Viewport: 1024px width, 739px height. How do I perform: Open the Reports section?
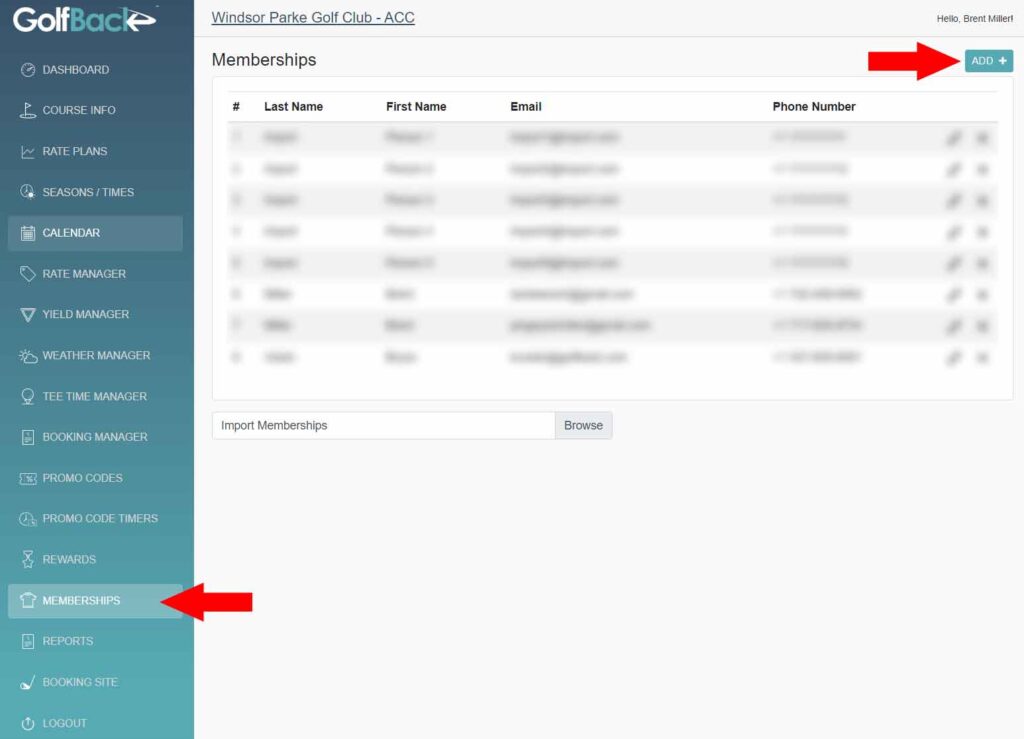67,641
